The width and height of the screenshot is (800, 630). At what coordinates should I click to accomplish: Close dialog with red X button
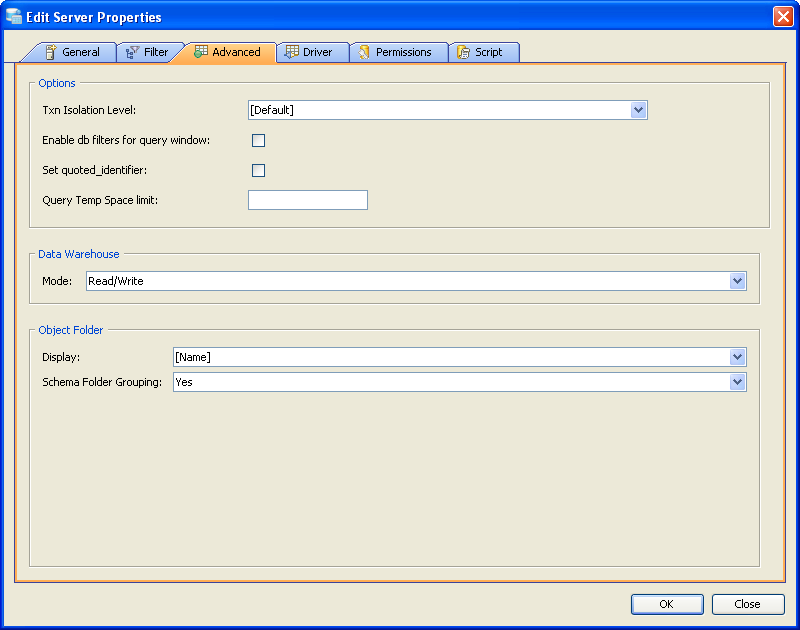[783, 16]
